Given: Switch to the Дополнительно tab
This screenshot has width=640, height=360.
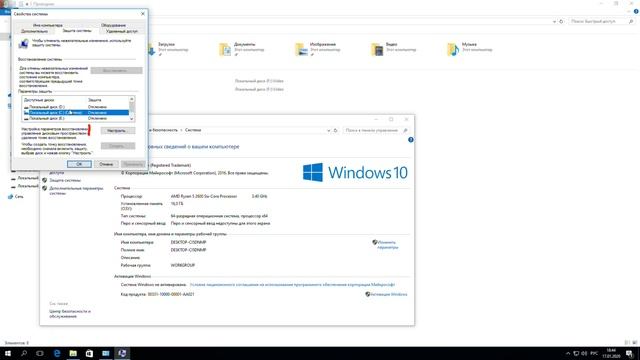Looking at the screenshot, I should (x=35, y=31).
